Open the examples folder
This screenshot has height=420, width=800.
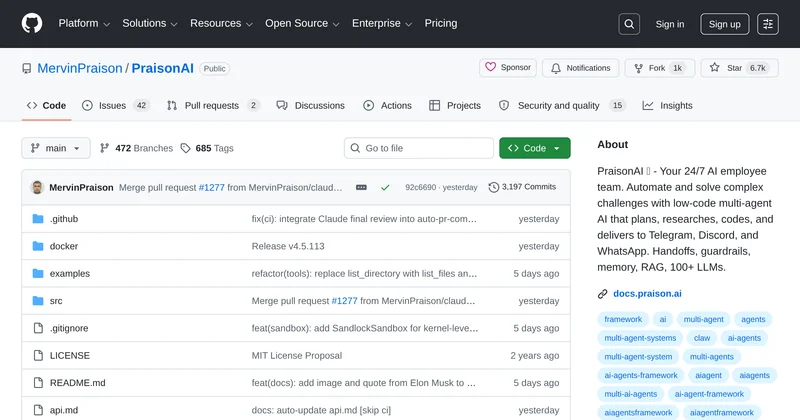69,273
